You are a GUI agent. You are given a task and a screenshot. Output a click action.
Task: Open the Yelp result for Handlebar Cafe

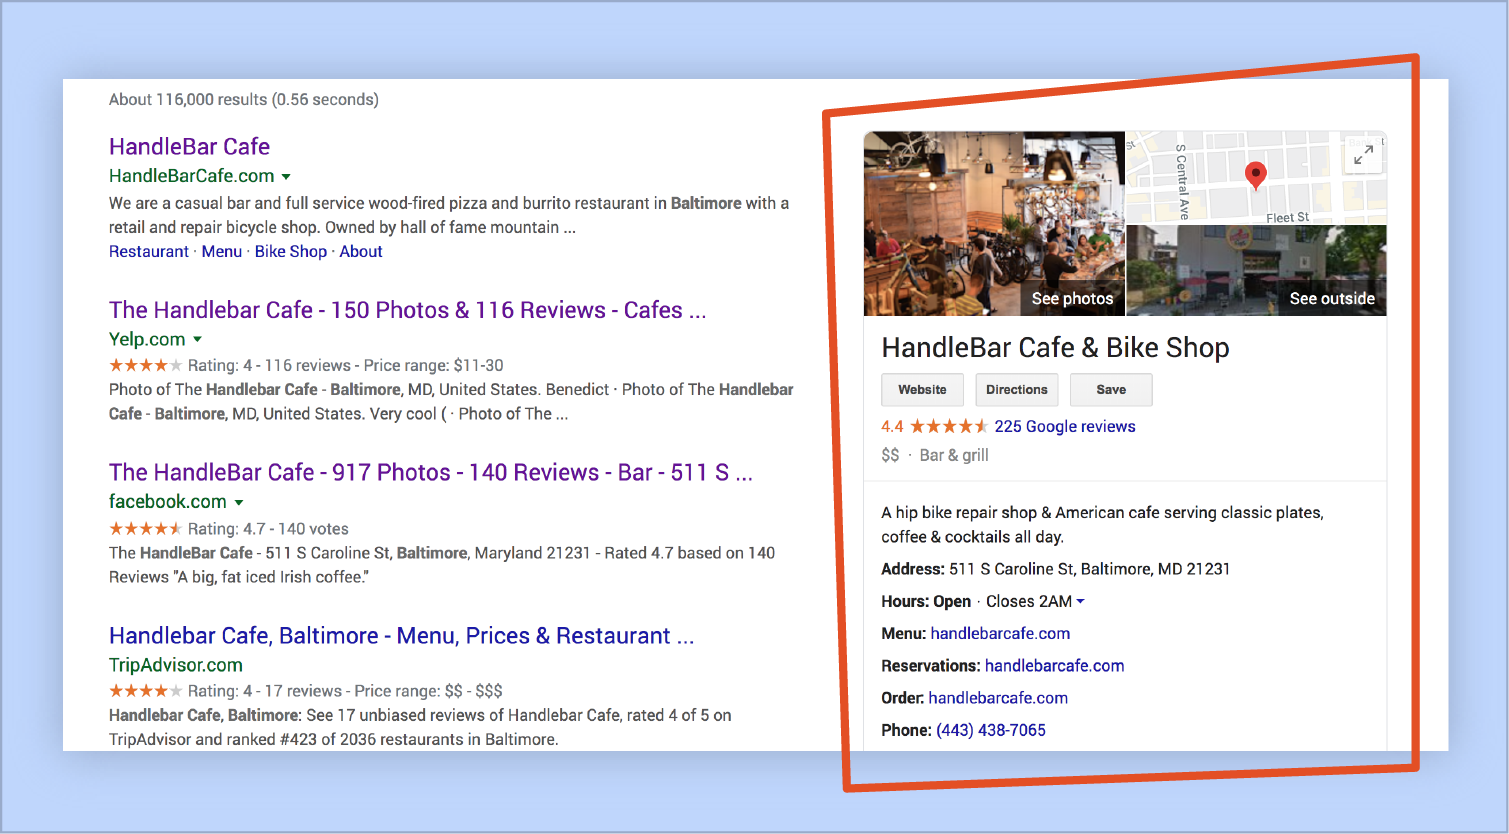tap(407, 310)
